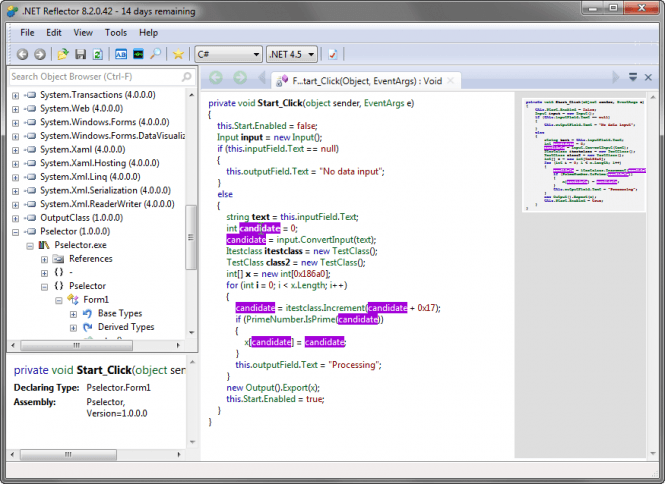
Task: Expand System.Web (4.0.0.0) node
Action: pos(15,109)
